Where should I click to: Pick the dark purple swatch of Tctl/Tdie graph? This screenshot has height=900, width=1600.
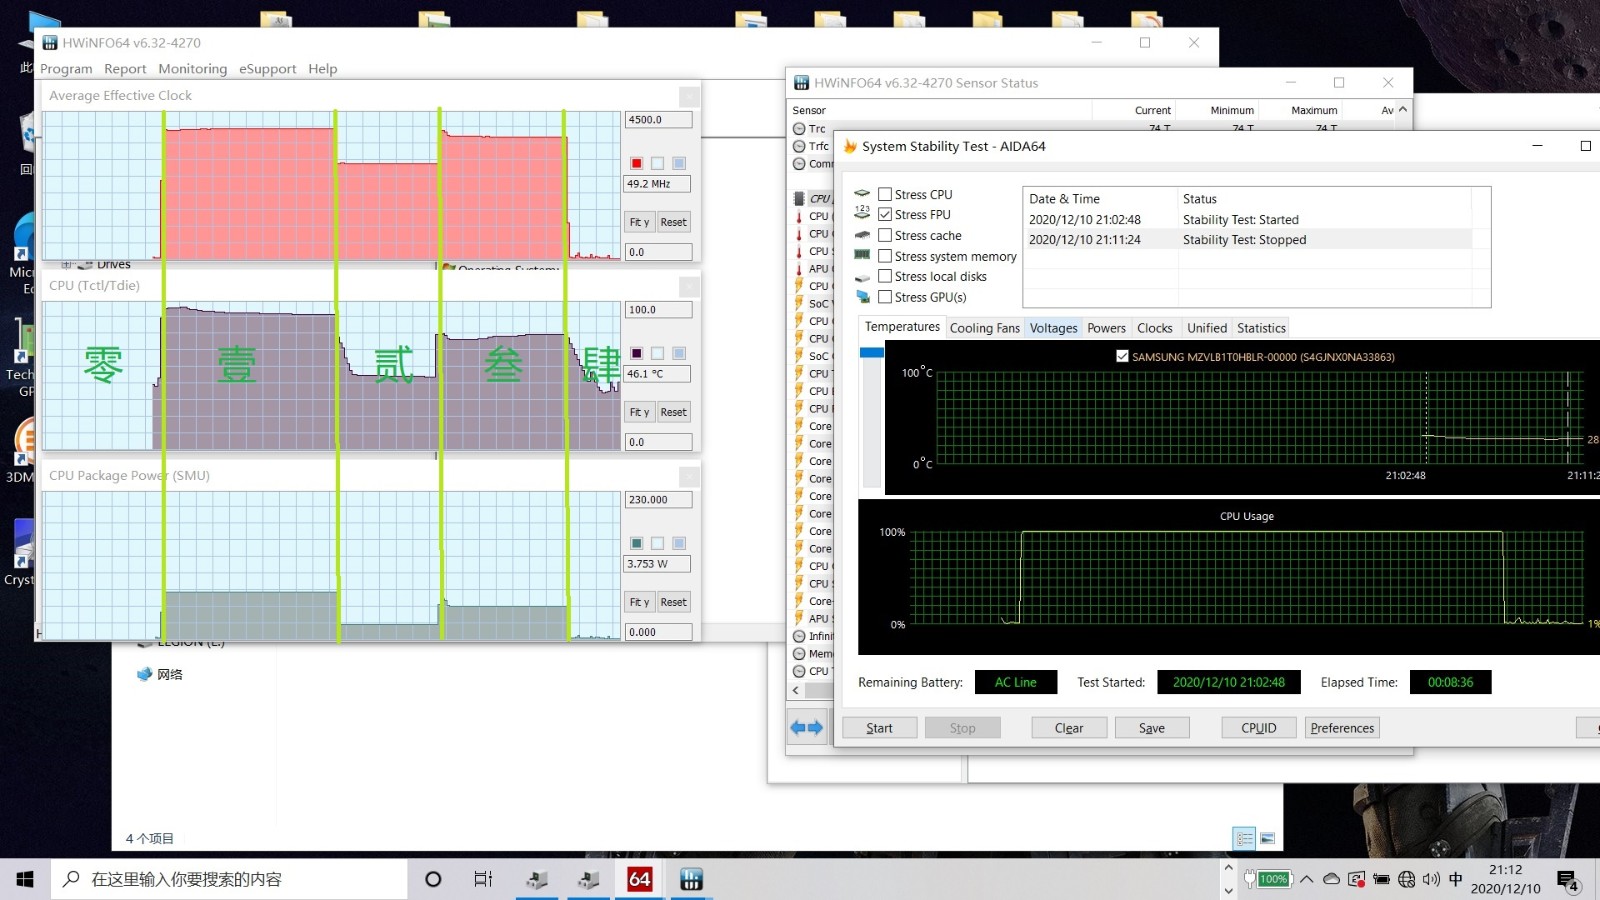click(636, 353)
